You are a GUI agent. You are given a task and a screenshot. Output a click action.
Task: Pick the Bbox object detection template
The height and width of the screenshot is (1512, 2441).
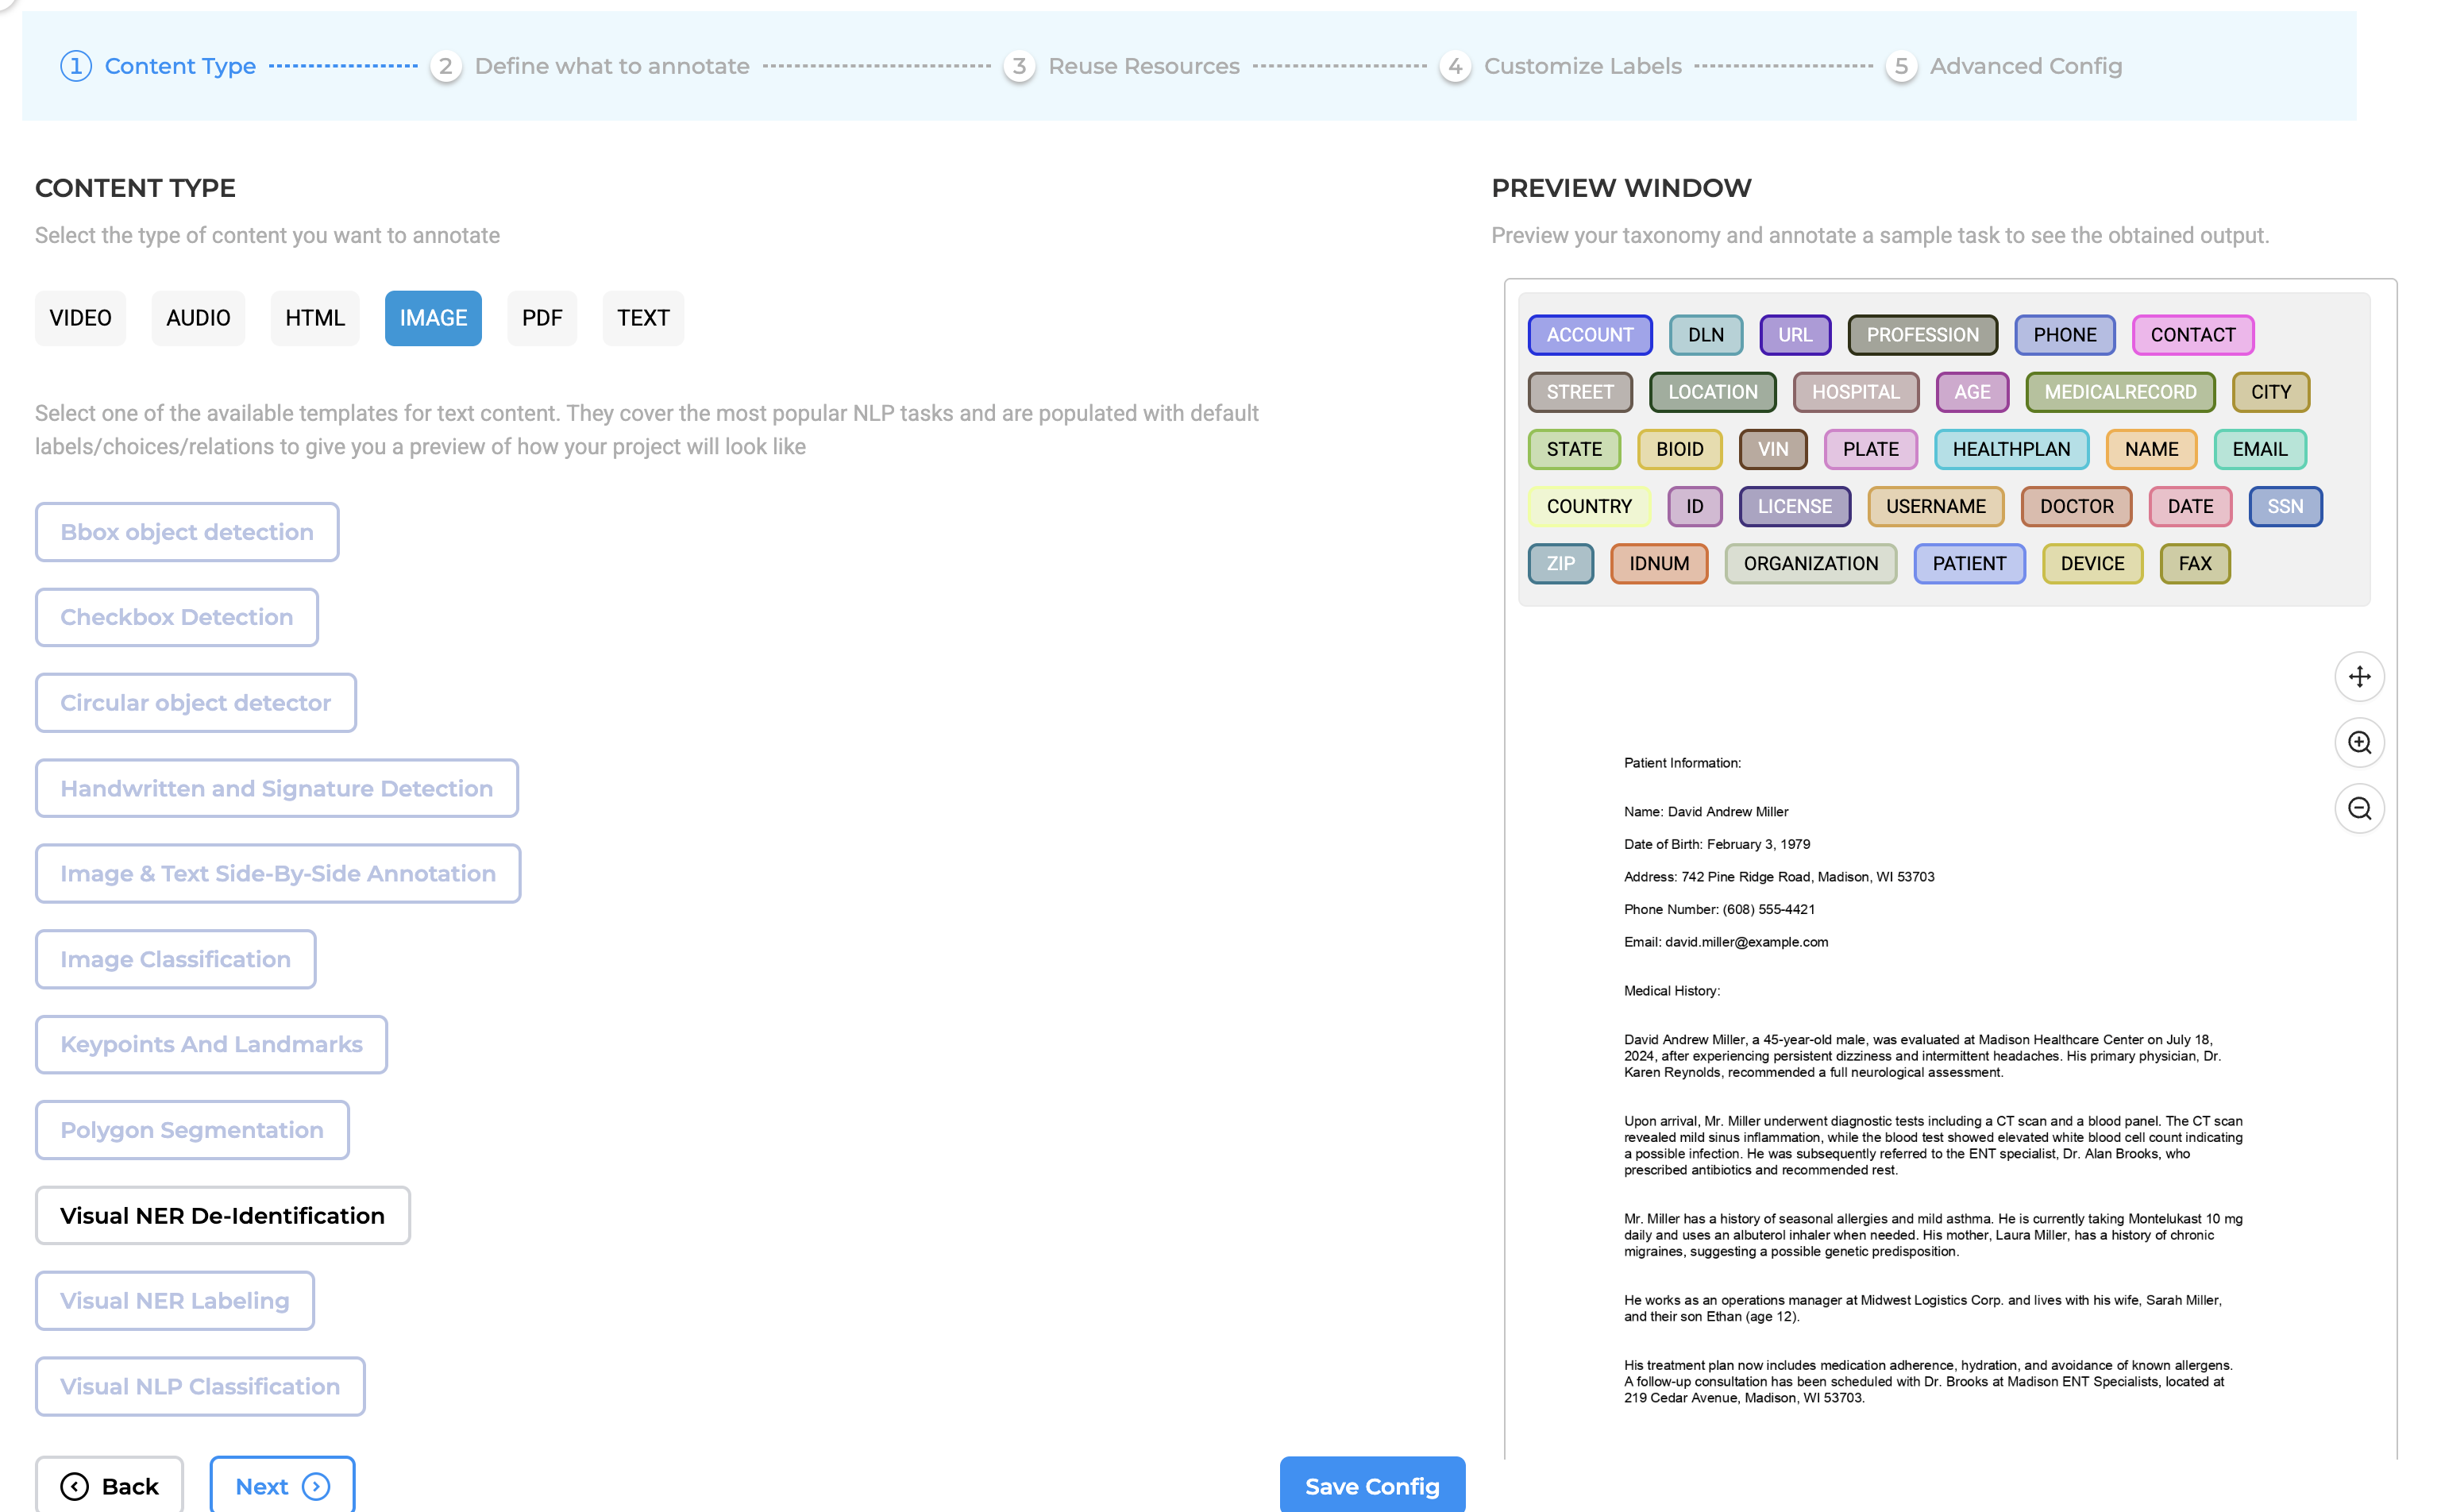click(187, 532)
